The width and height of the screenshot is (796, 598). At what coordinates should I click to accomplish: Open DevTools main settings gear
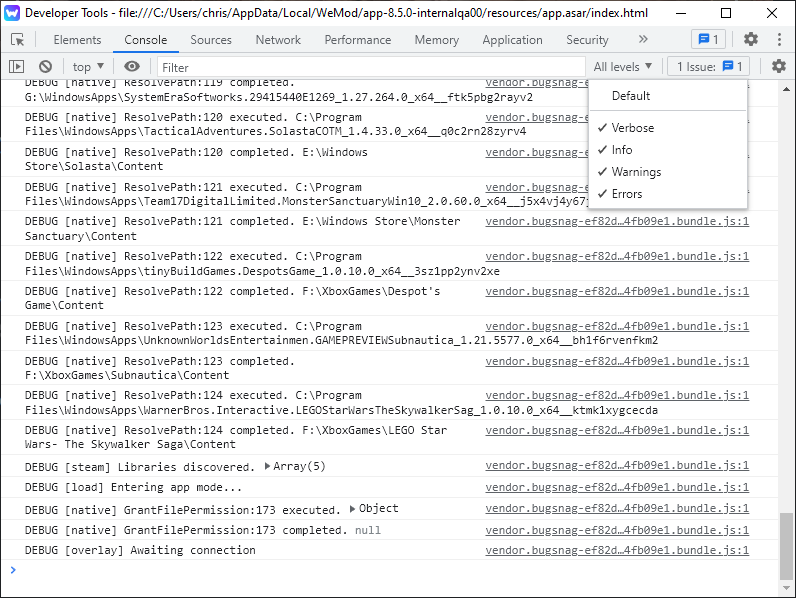pos(751,40)
